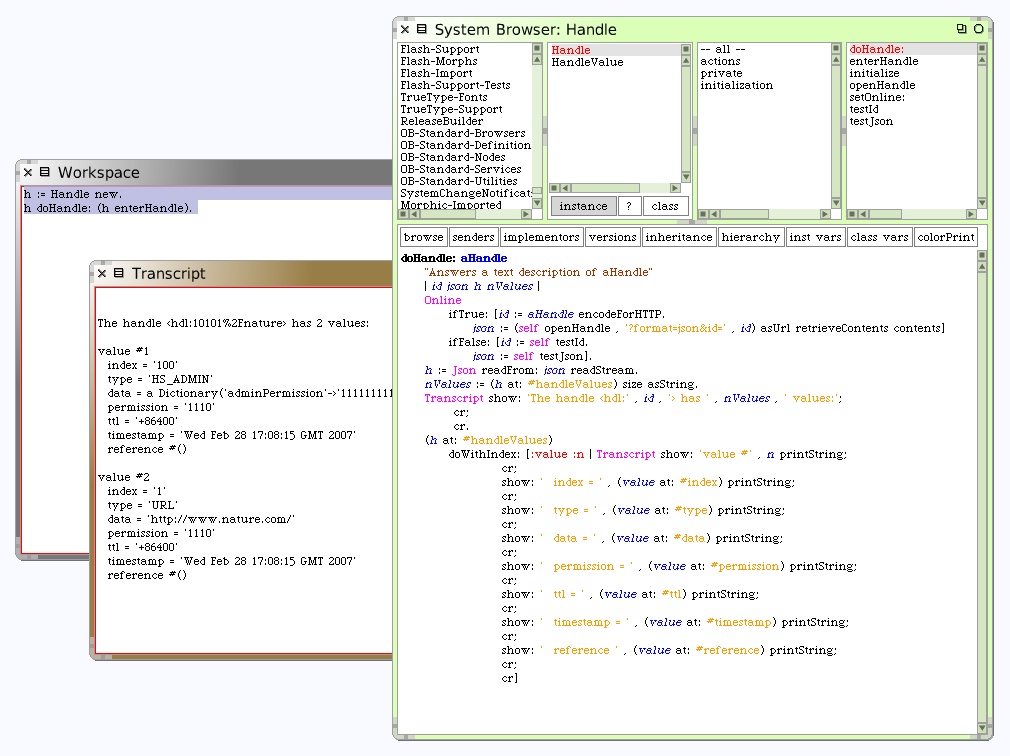Click the senders button

[x=473, y=238]
